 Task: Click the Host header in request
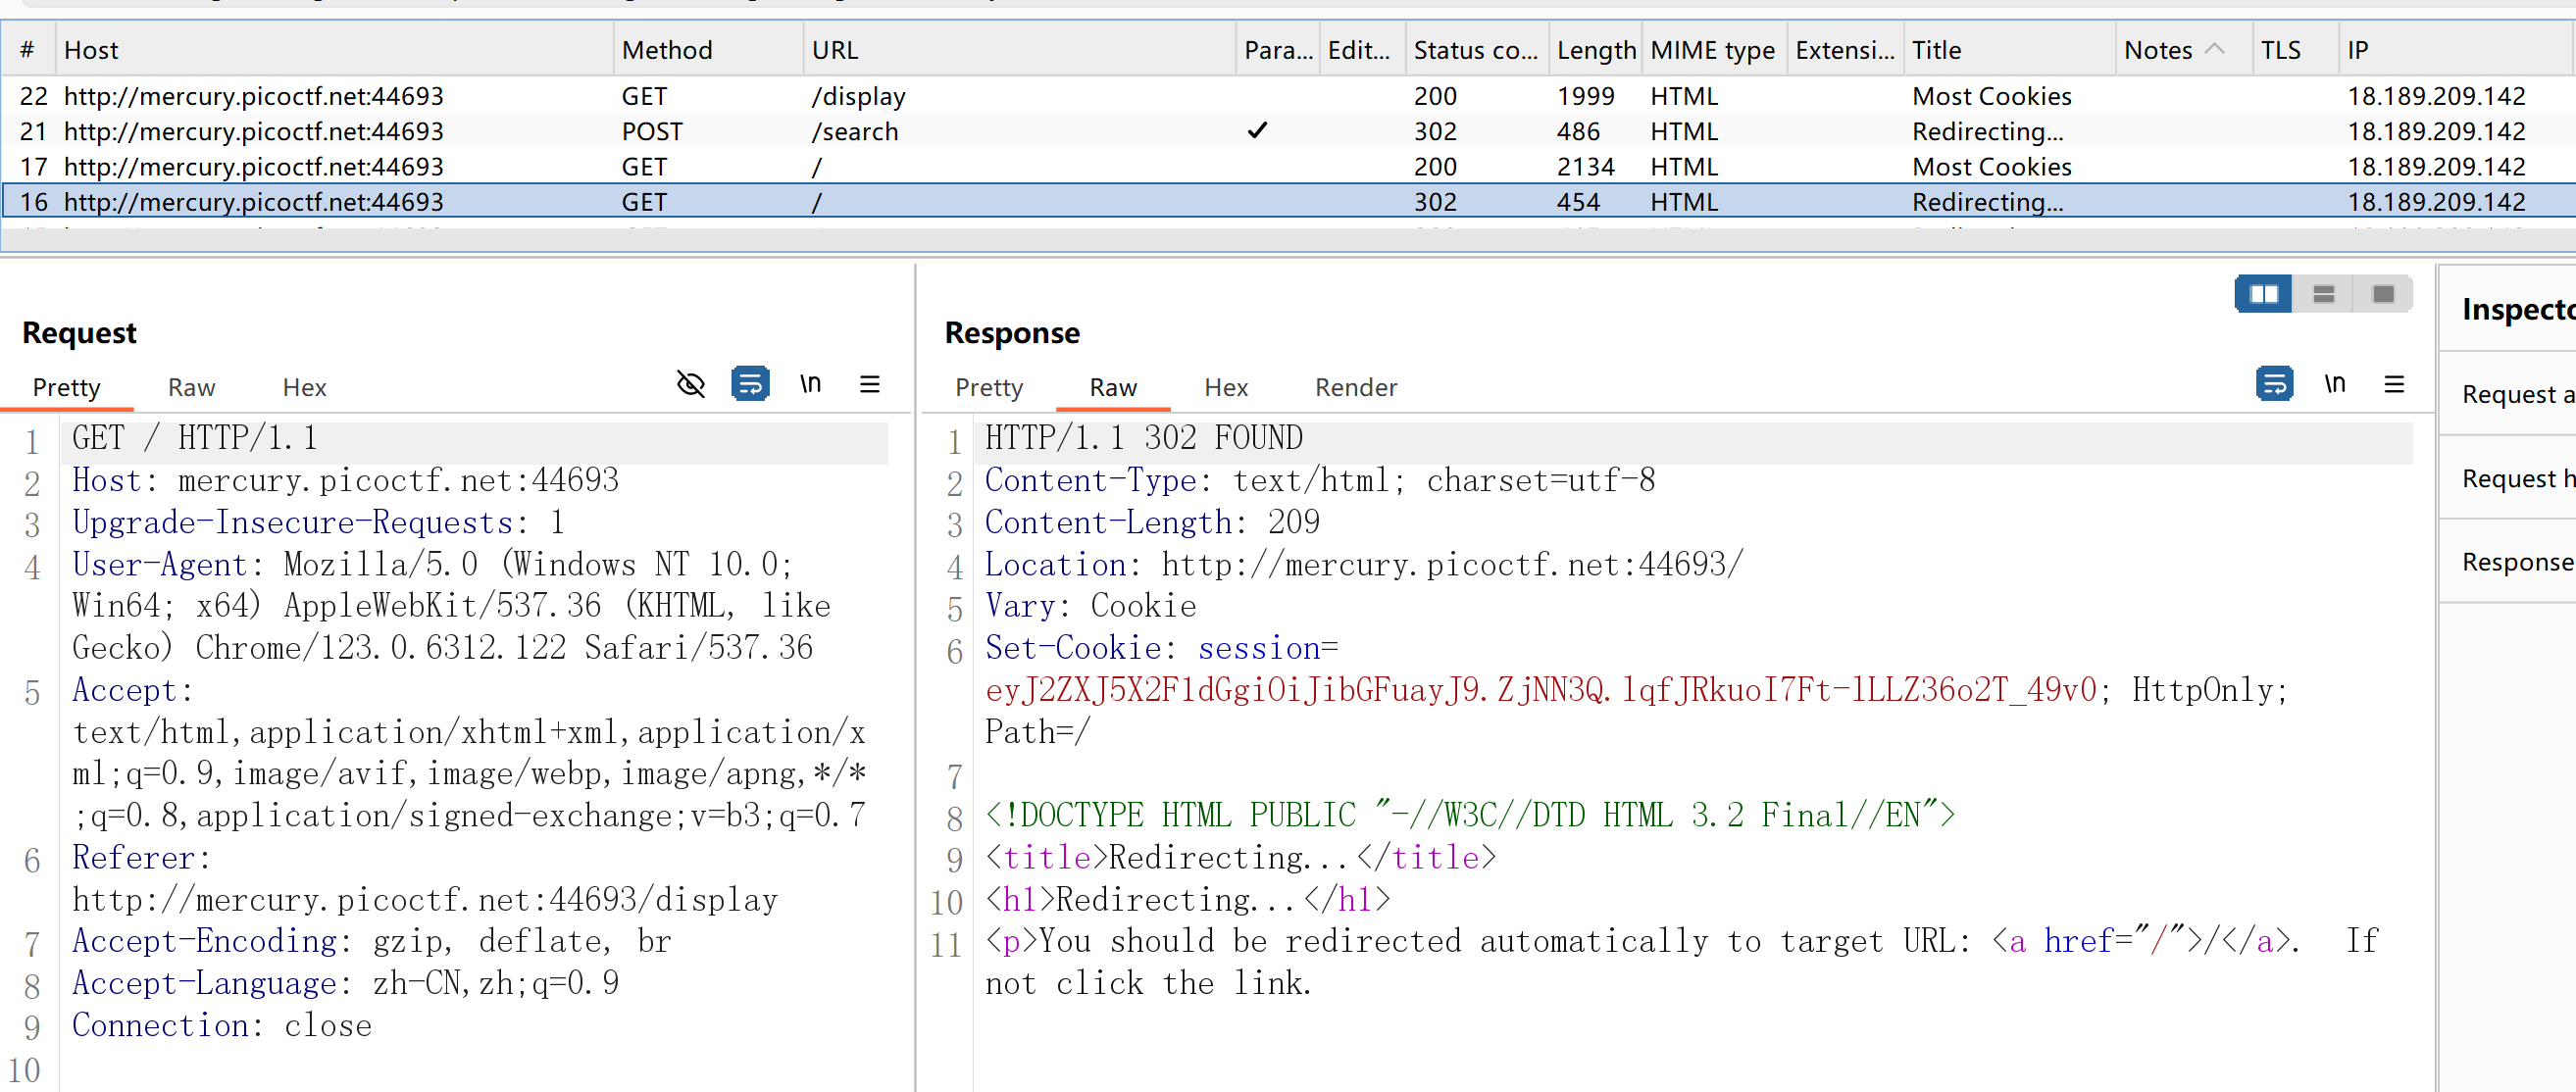point(345,480)
